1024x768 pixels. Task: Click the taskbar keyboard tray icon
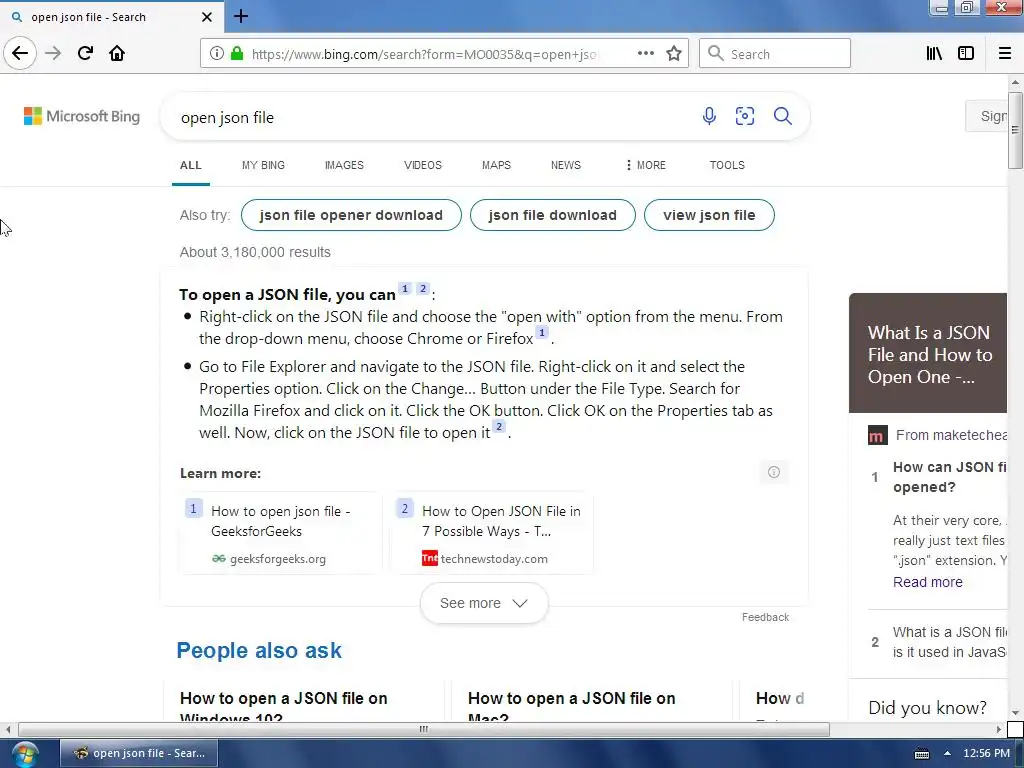(922, 754)
